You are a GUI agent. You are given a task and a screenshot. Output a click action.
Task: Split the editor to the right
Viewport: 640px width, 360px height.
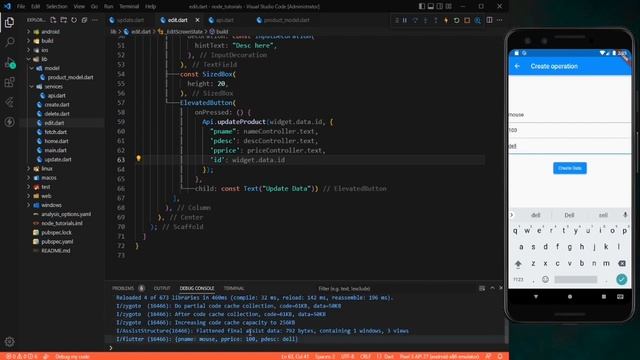tap(489, 20)
